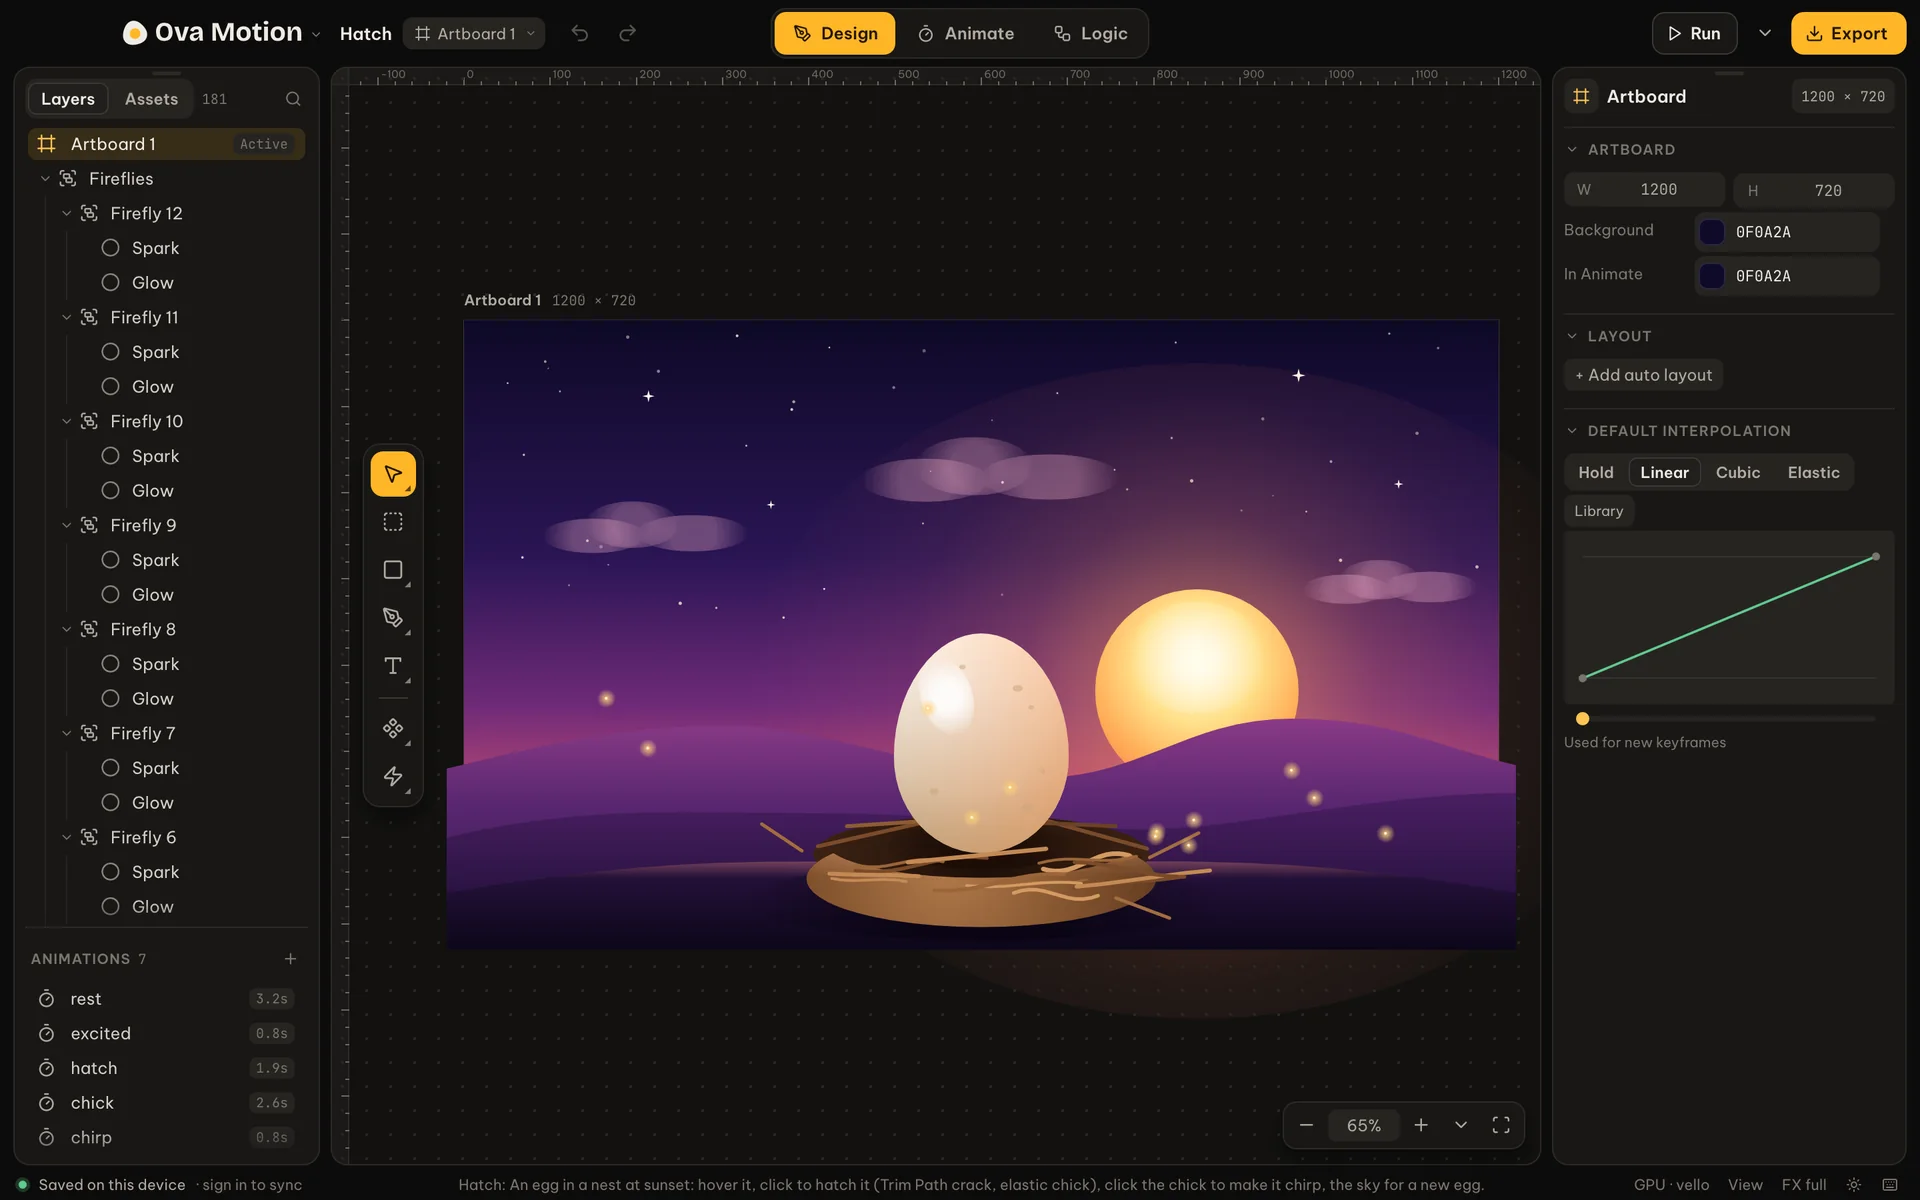Screen dimensions: 1920x1200
Task: Switch to Animate mode
Action: coord(966,33)
